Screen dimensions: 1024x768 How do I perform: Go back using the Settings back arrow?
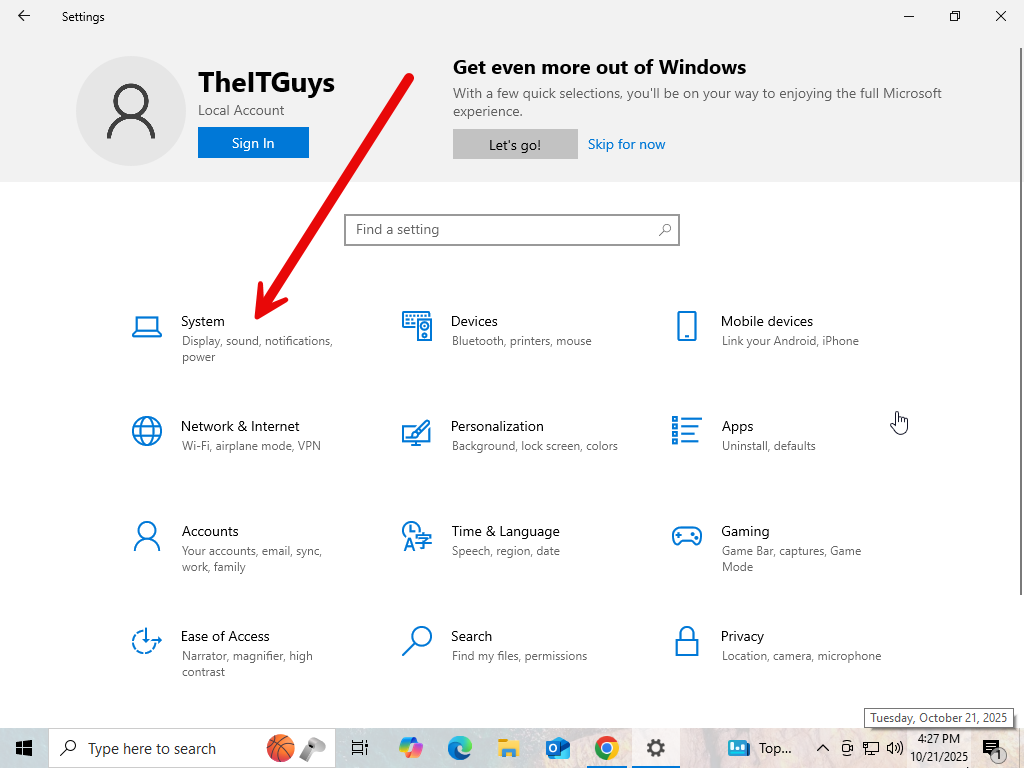(24, 16)
